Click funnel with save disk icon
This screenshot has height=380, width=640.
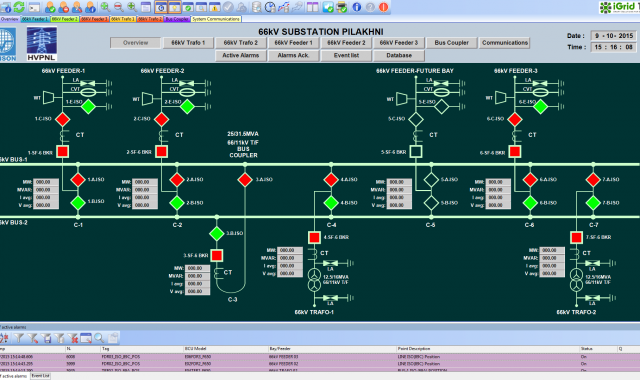coord(46,338)
